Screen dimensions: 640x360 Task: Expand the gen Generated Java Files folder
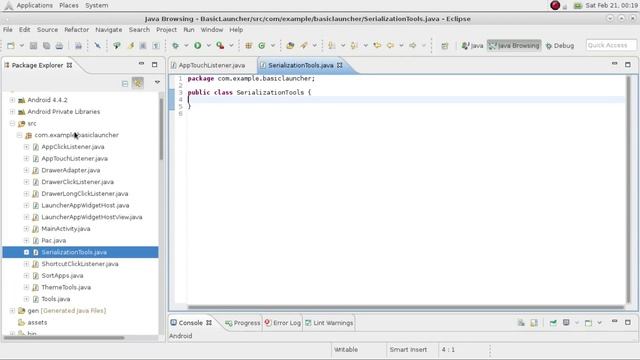[12, 311]
